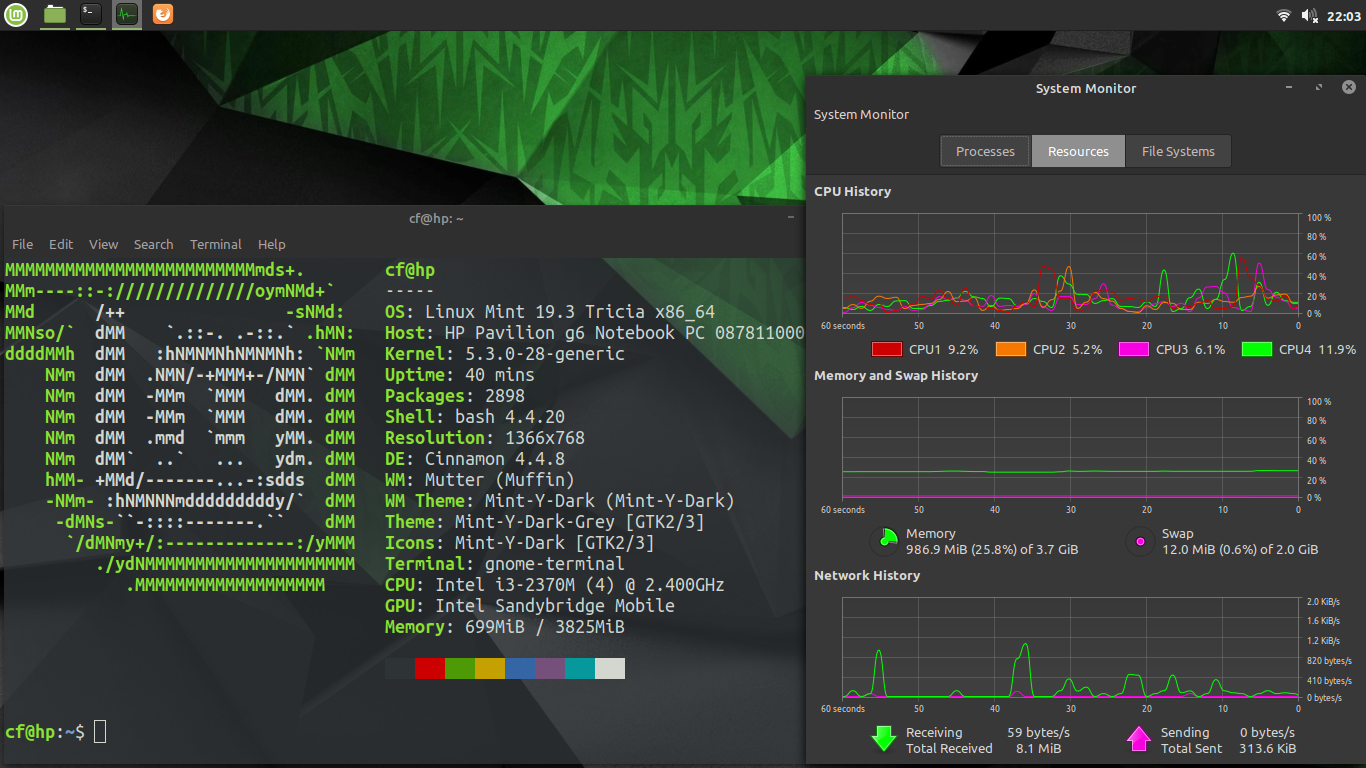Switch to the Processes tab
This screenshot has width=1366, height=768.
tap(985, 151)
